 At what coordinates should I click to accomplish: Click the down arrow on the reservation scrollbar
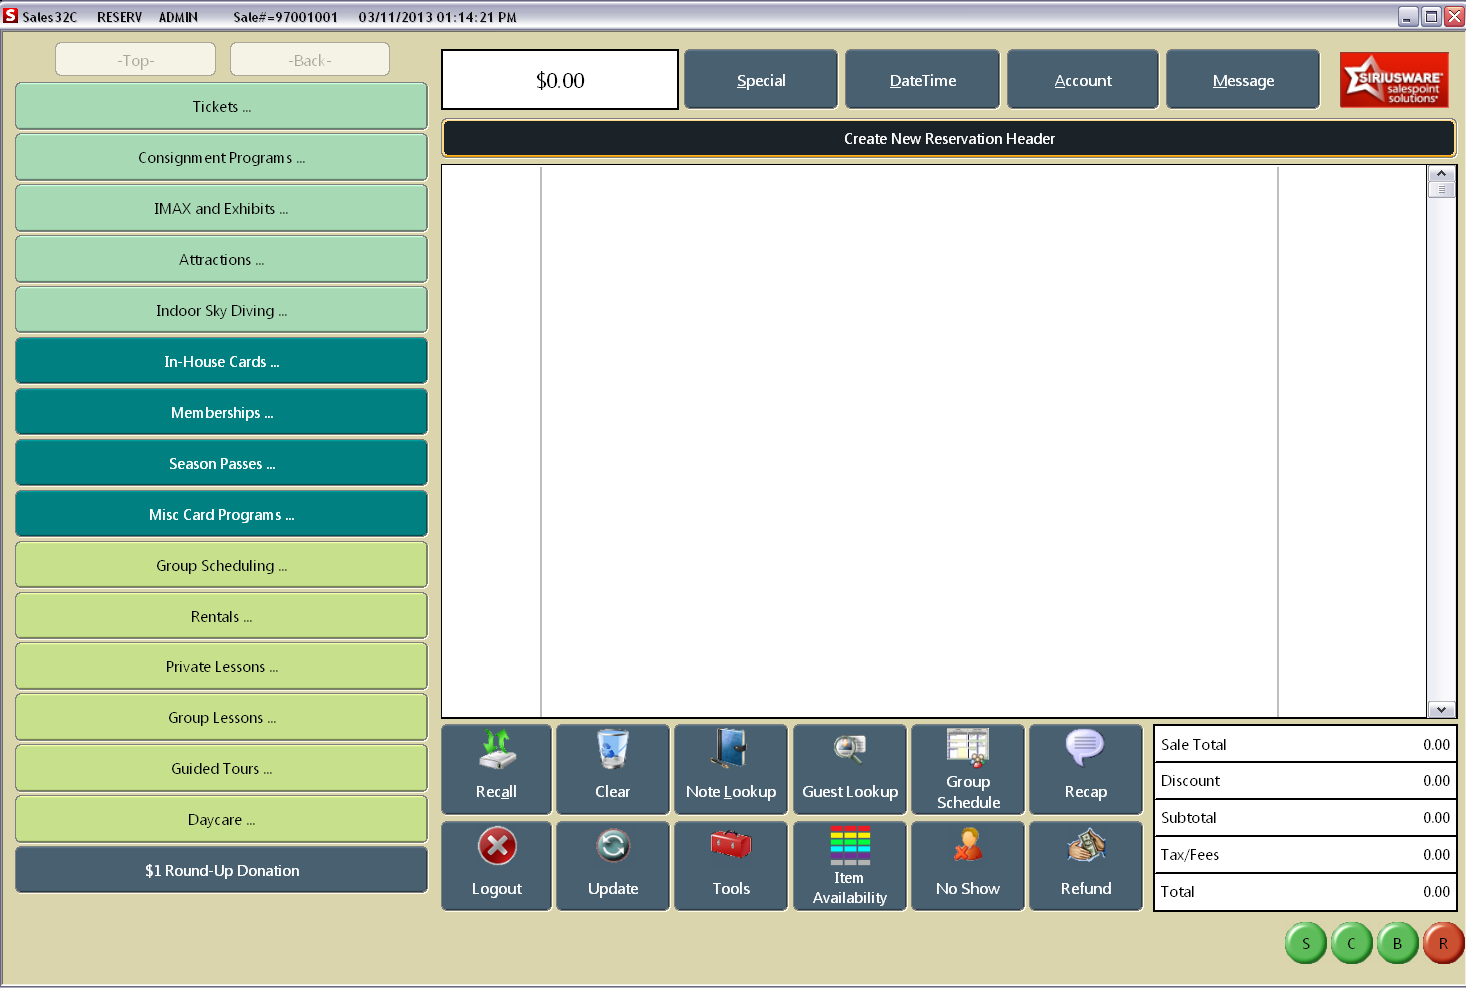[x=1441, y=709]
